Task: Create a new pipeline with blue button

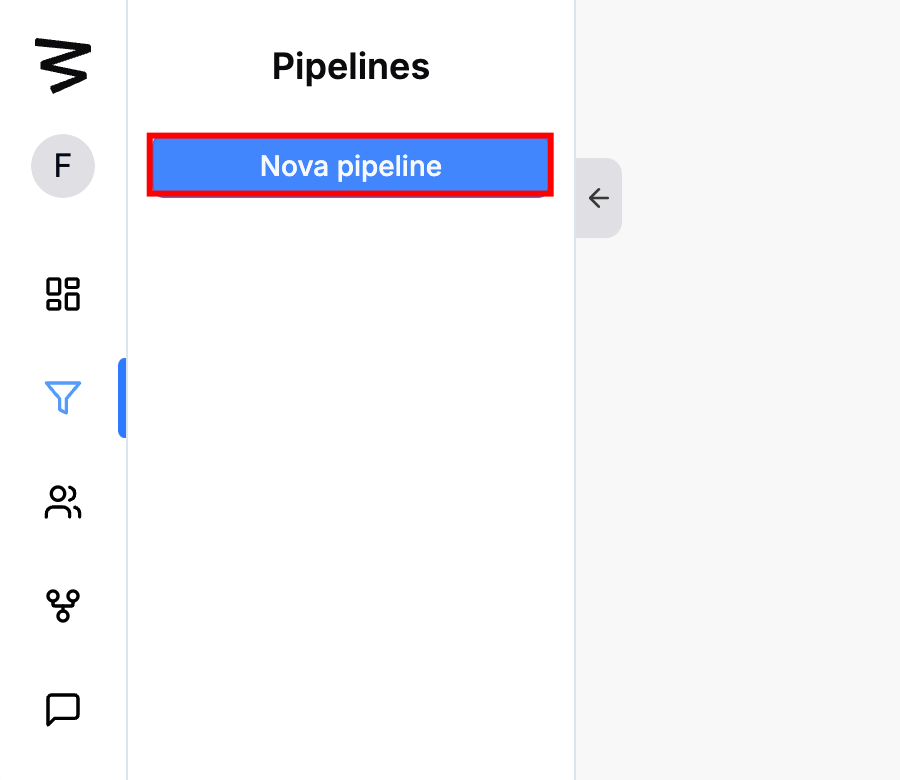Action: (350, 165)
